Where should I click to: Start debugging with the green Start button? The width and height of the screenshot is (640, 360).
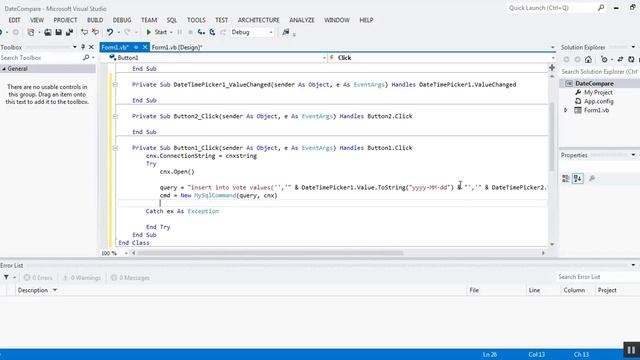coord(157,32)
